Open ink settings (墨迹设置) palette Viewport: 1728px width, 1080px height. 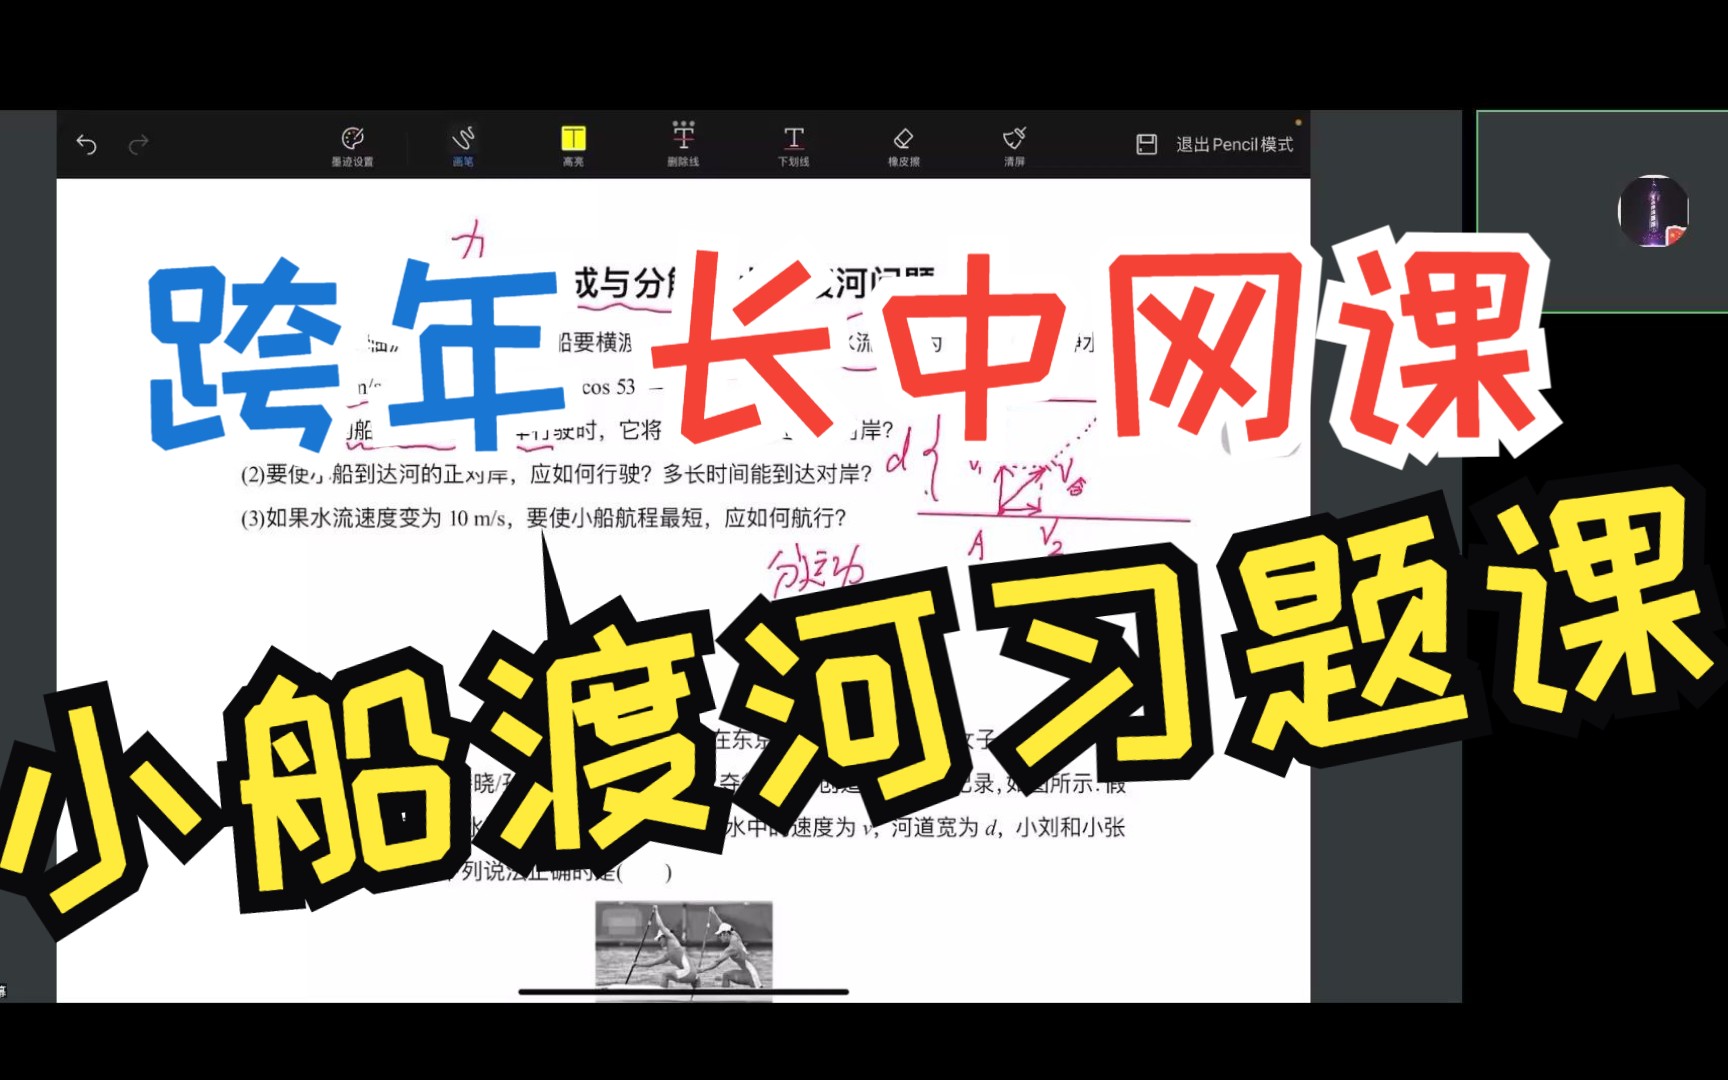(352, 146)
